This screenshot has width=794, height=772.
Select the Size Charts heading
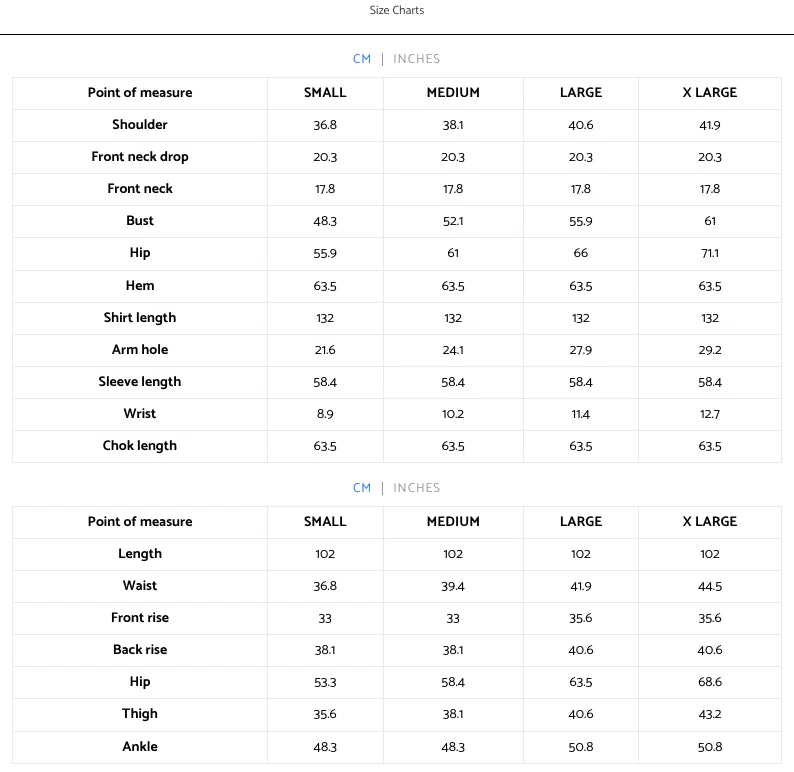click(x=396, y=10)
